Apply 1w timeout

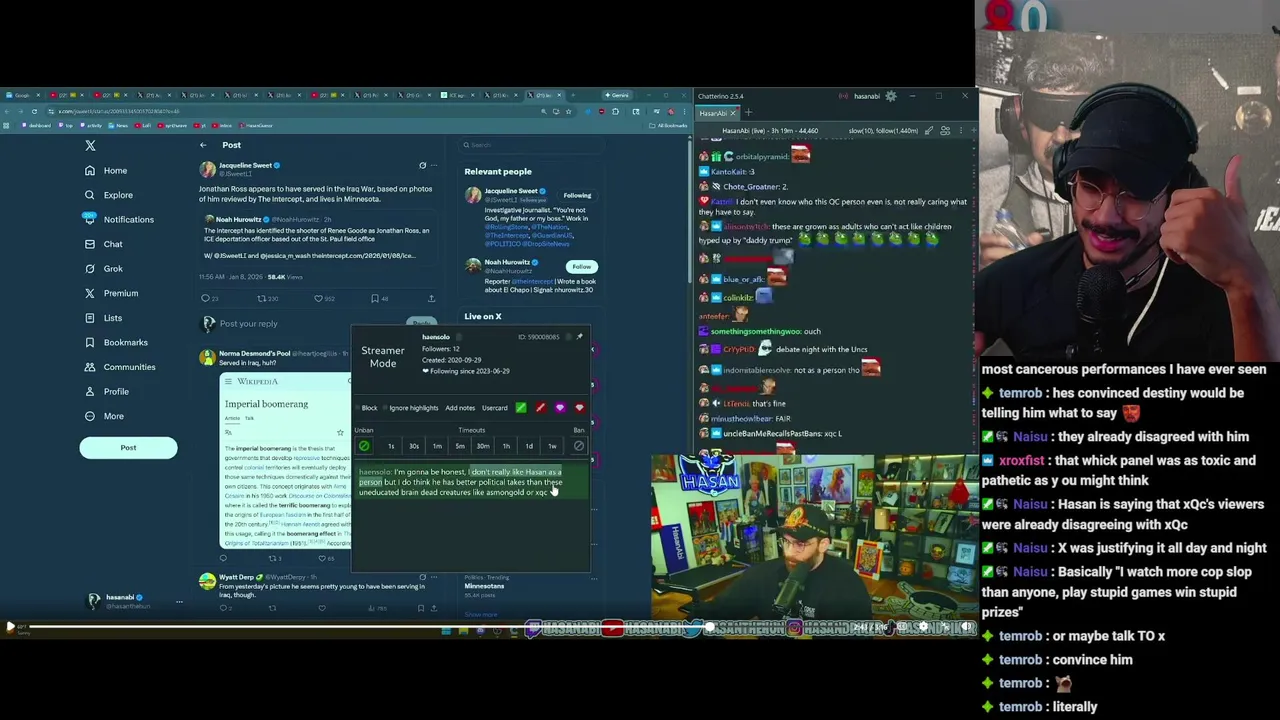pyautogui.click(x=552, y=446)
